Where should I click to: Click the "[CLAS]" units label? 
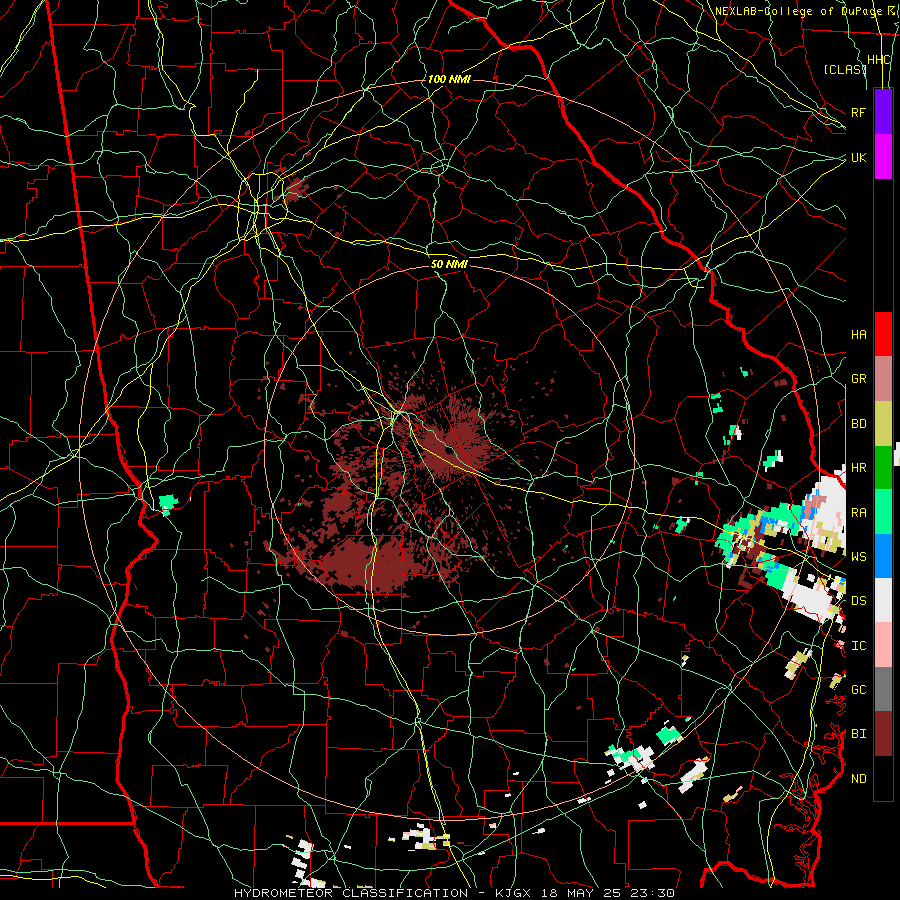[845, 69]
